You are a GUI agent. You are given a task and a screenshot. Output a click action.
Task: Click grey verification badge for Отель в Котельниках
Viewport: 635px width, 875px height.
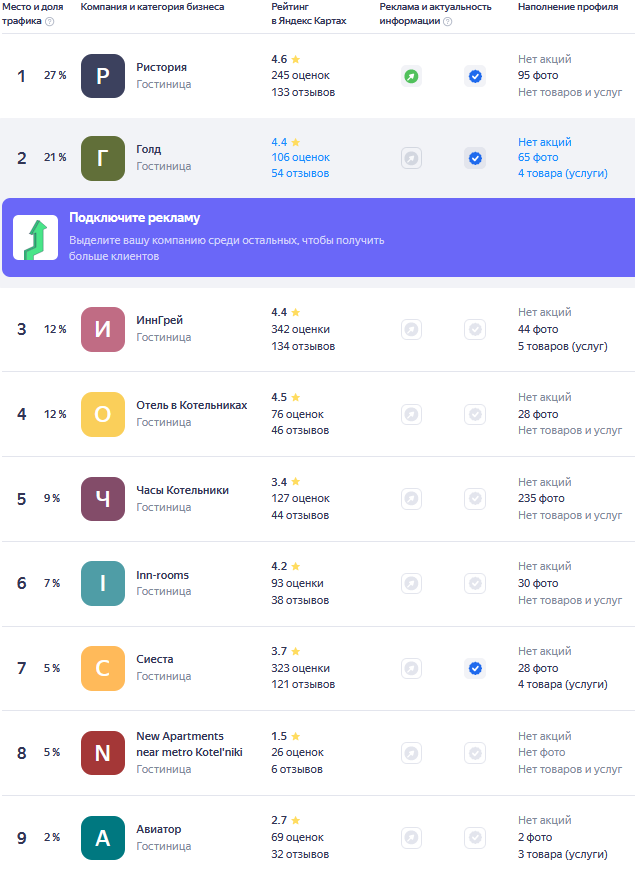(475, 415)
